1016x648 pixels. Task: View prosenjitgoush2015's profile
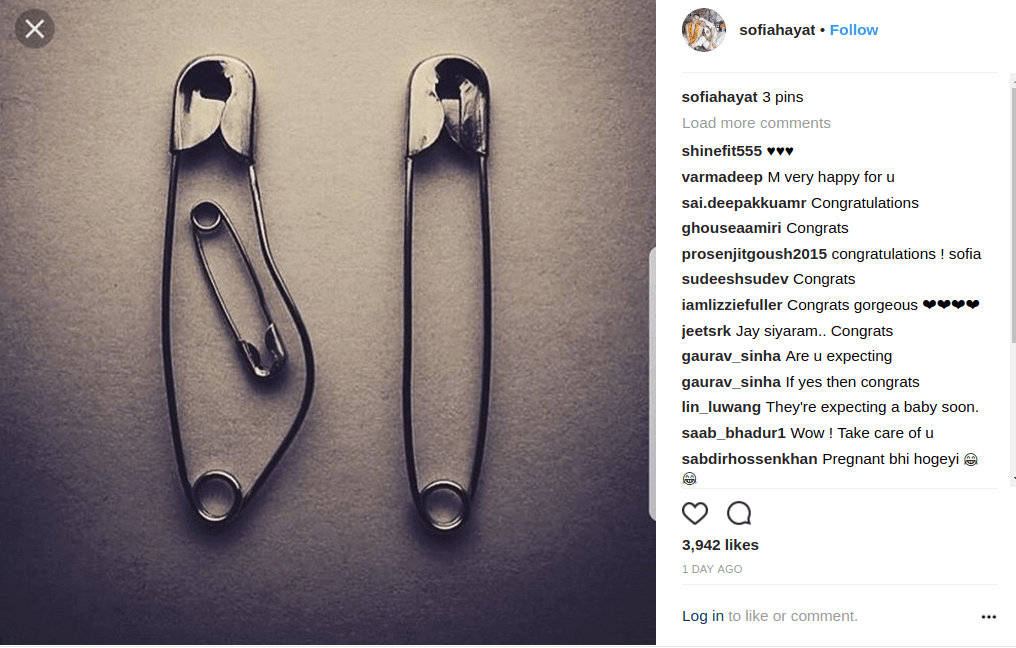click(754, 254)
